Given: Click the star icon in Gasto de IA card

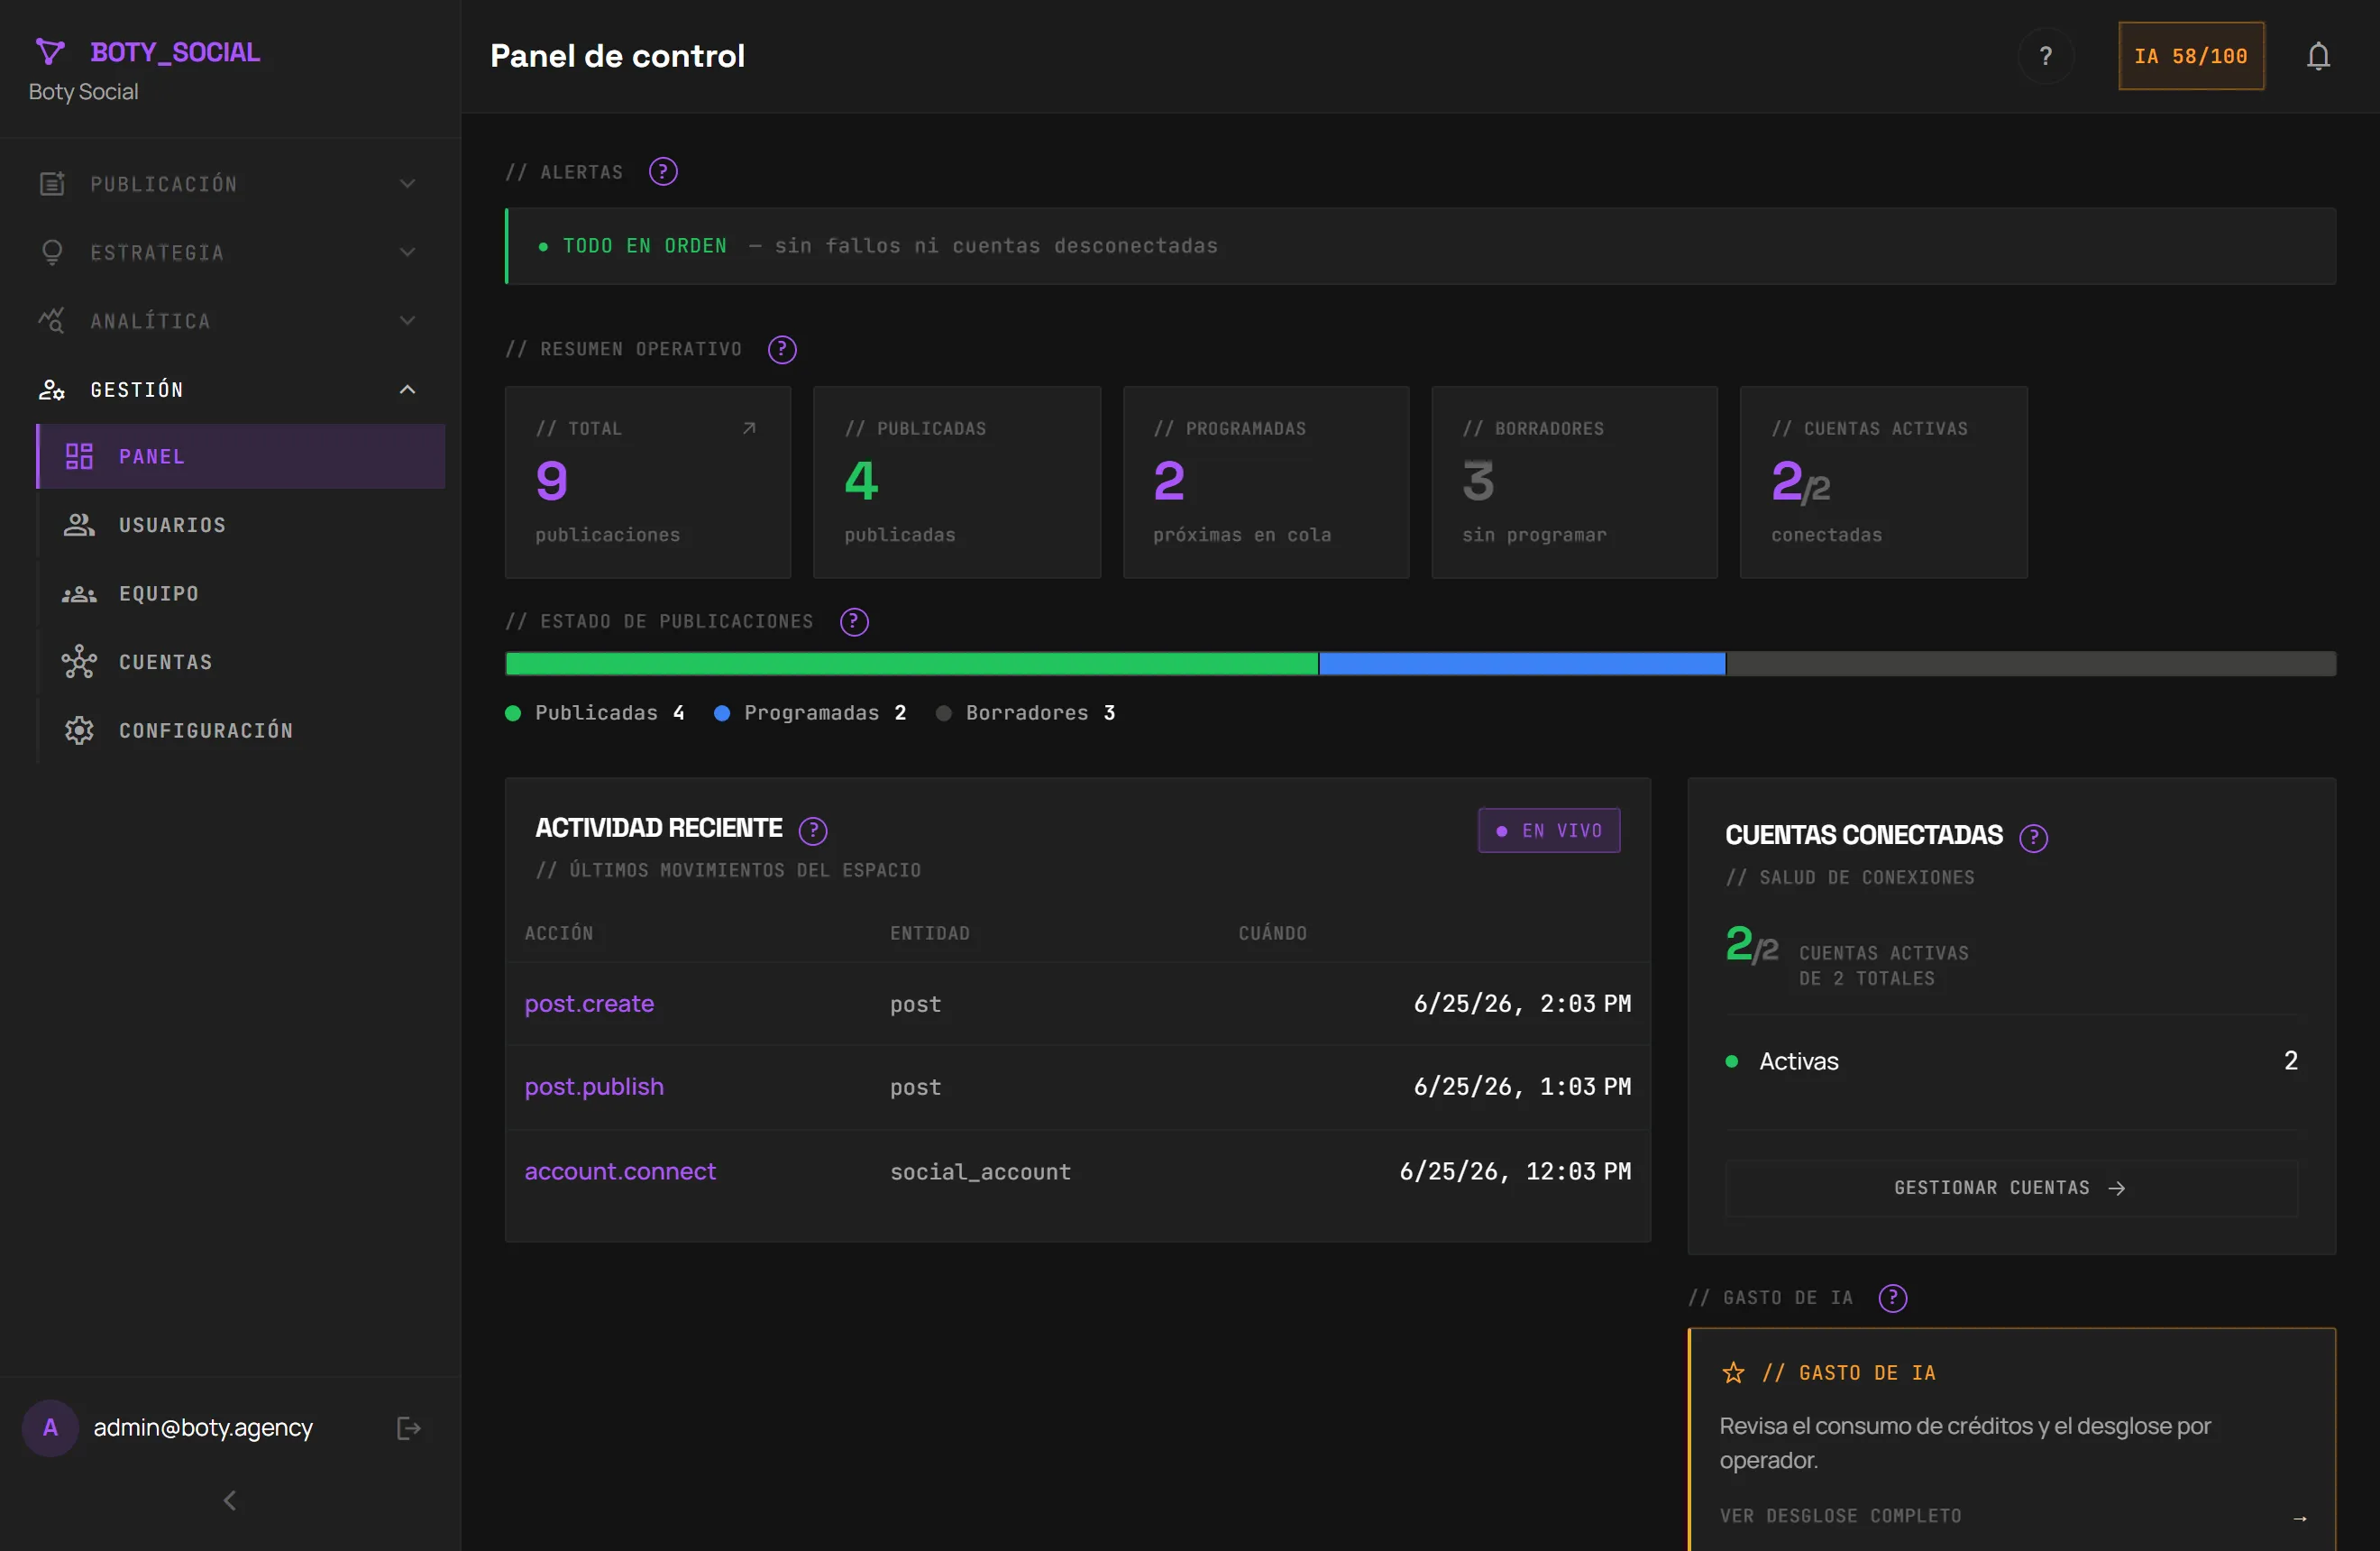Looking at the screenshot, I should pyautogui.click(x=1733, y=1373).
